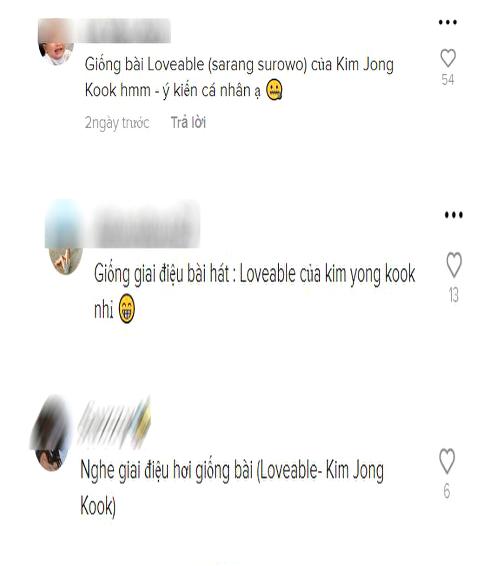View the third commenter's profile avatar

pyautogui.click(x=51, y=434)
